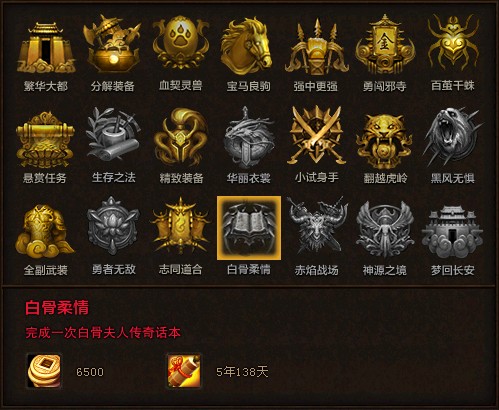The height and width of the screenshot is (410, 499).
Task: Select the 赤焰战场 horned skull icon
Action: (317, 225)
